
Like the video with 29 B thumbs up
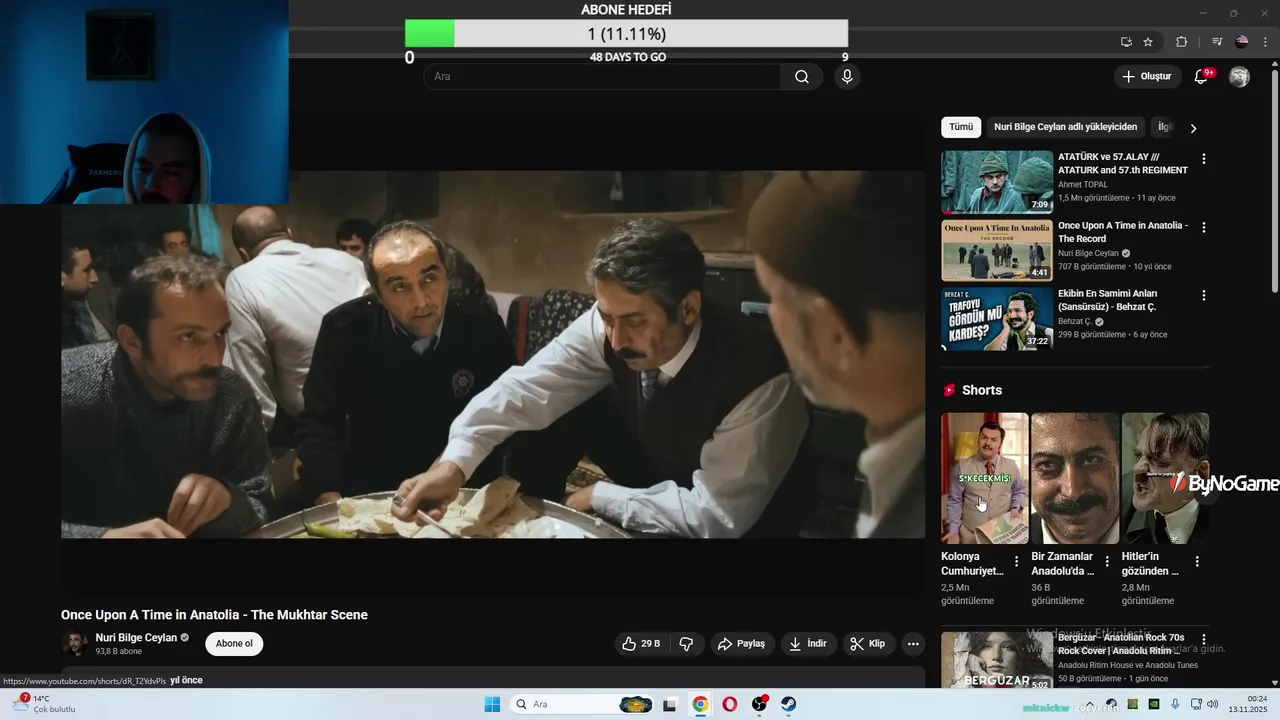pos(641,644)
